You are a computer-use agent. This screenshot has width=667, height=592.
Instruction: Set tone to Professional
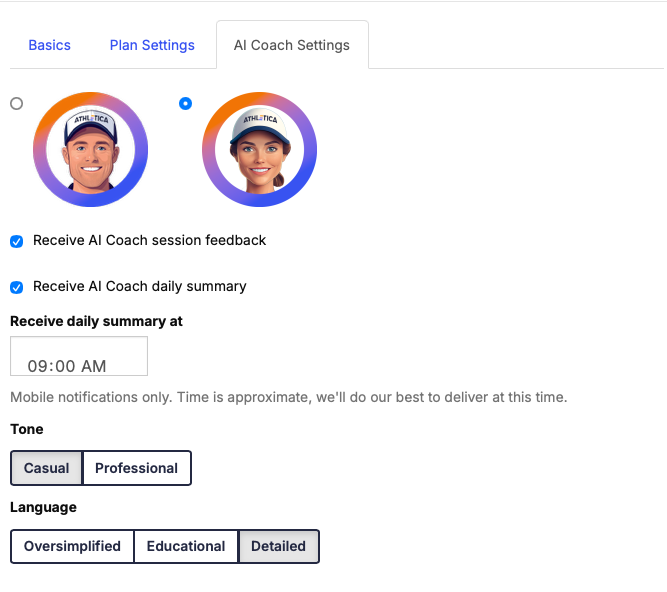tap(136, 468)
